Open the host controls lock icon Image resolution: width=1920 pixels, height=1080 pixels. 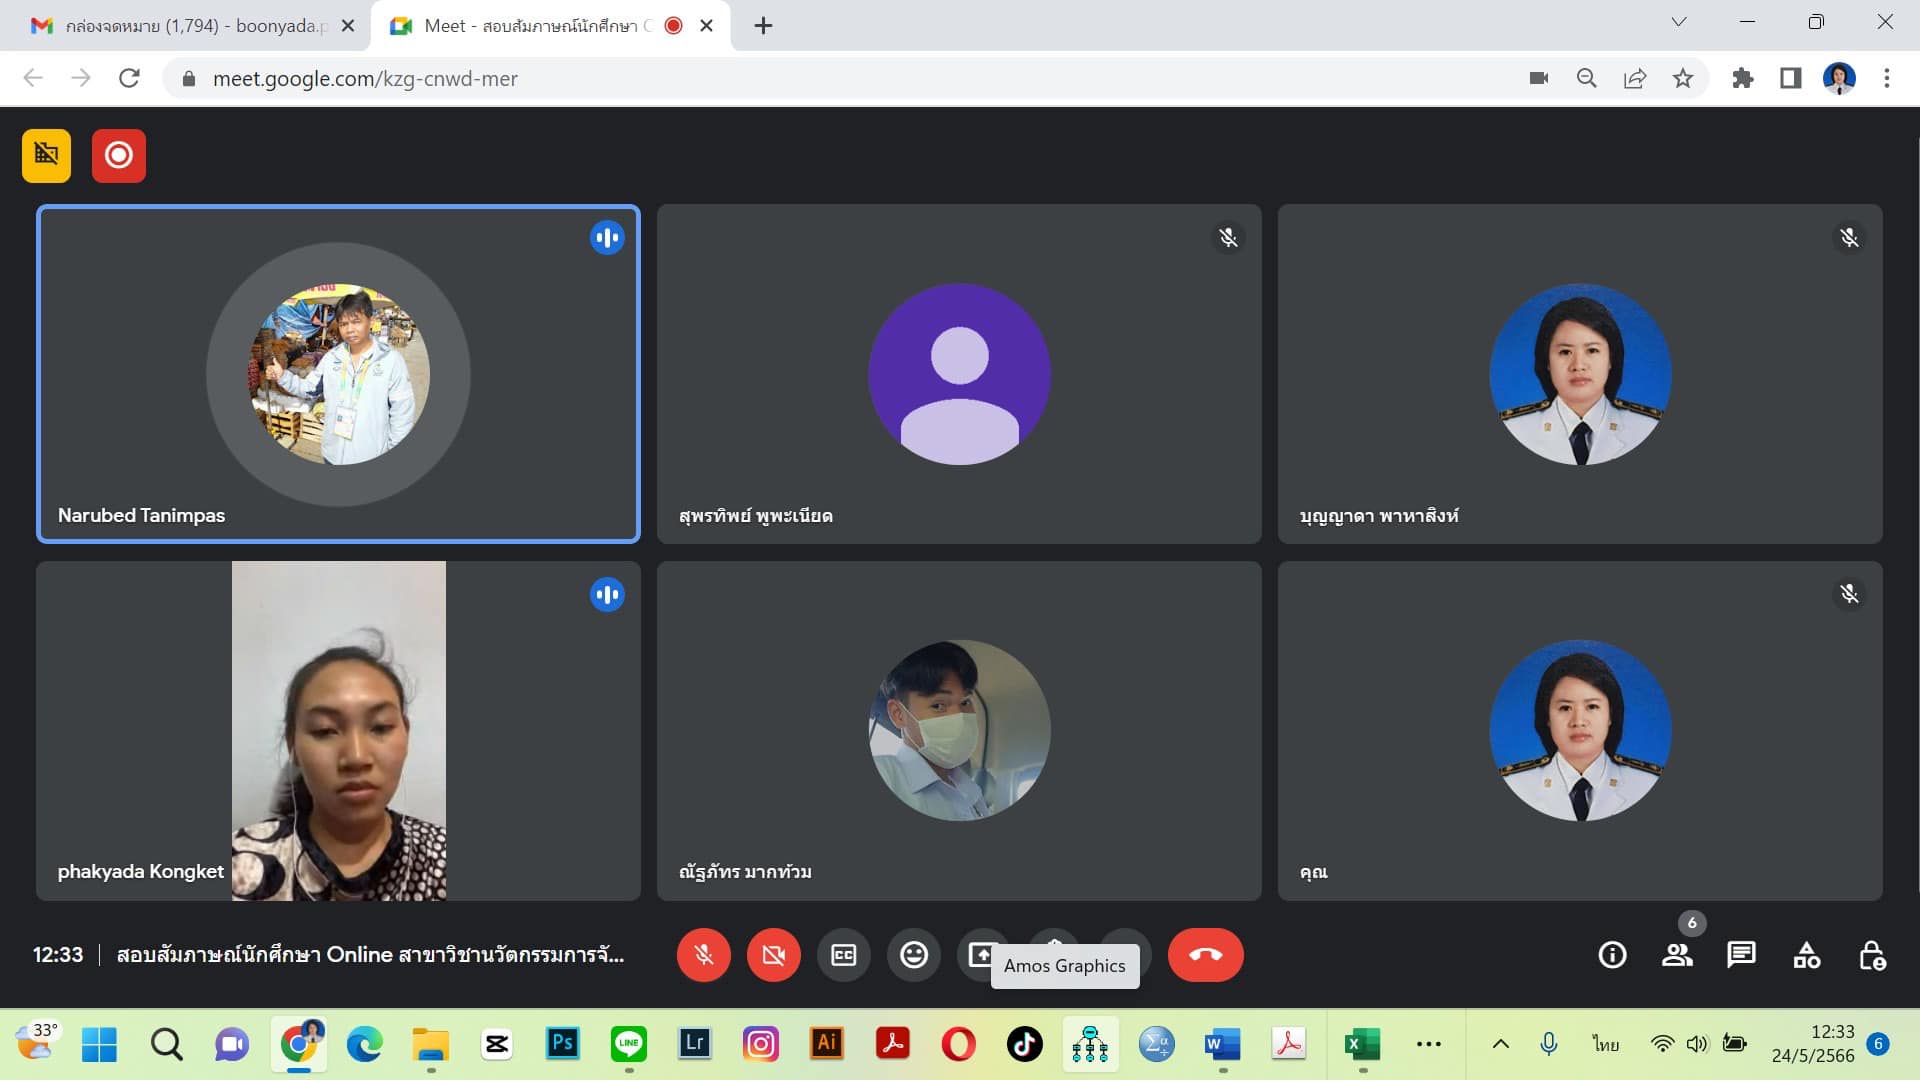[x=1871, y=955]
